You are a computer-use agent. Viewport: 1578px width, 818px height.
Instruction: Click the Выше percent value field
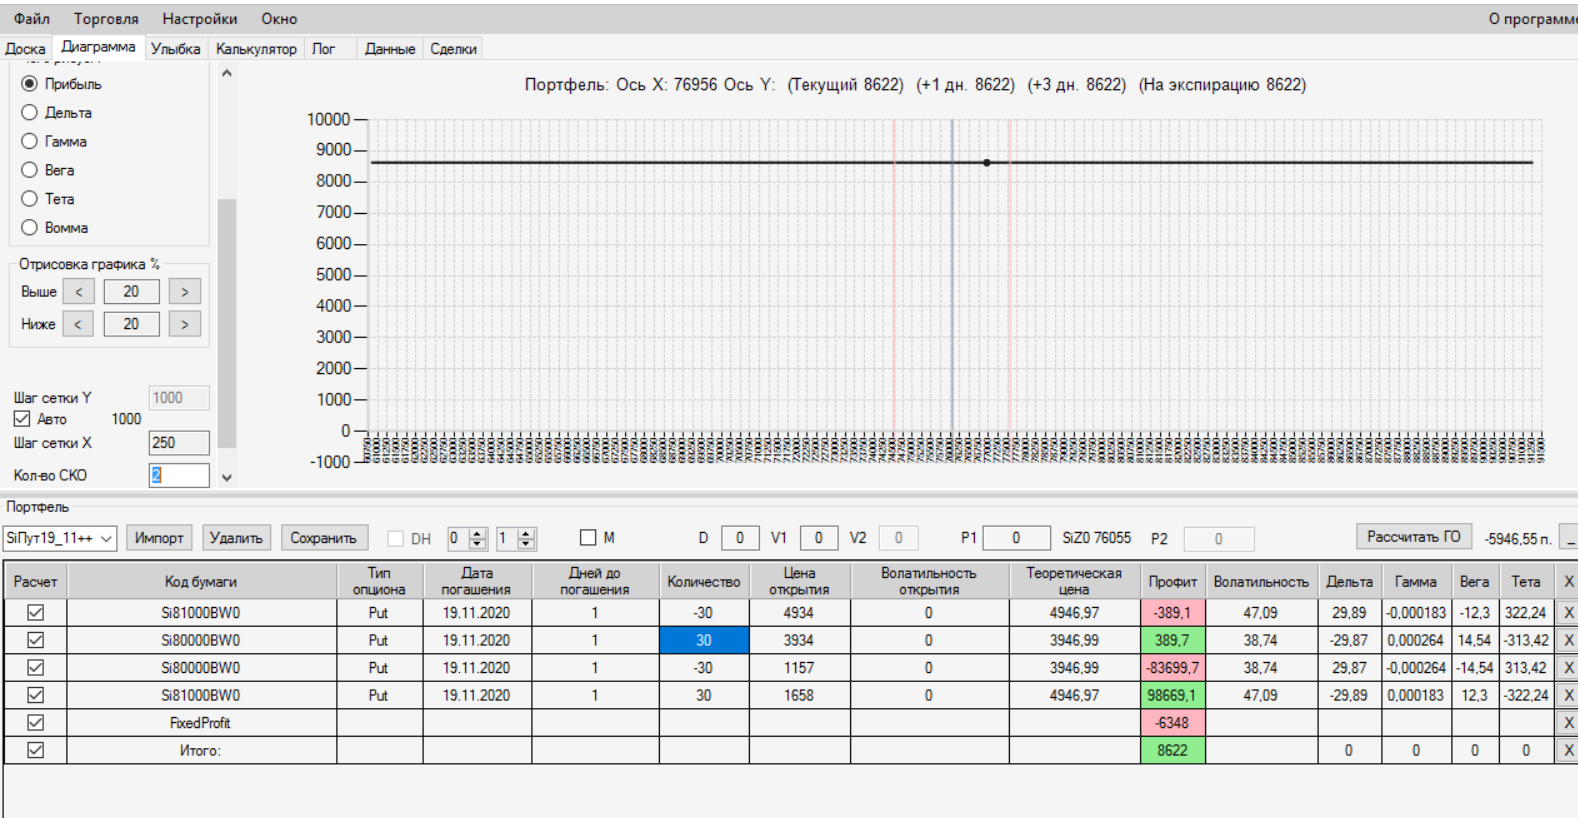(x=132, y=291)
